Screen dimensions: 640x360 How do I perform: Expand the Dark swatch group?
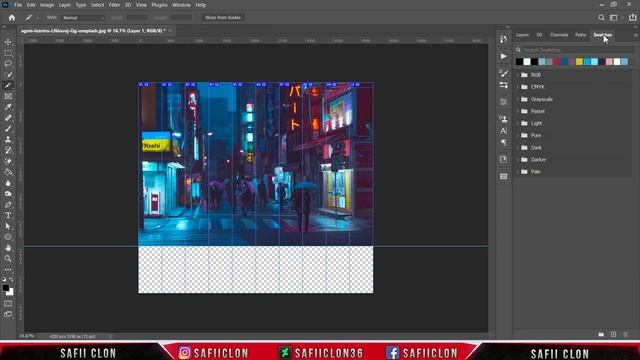coord(518,147)
